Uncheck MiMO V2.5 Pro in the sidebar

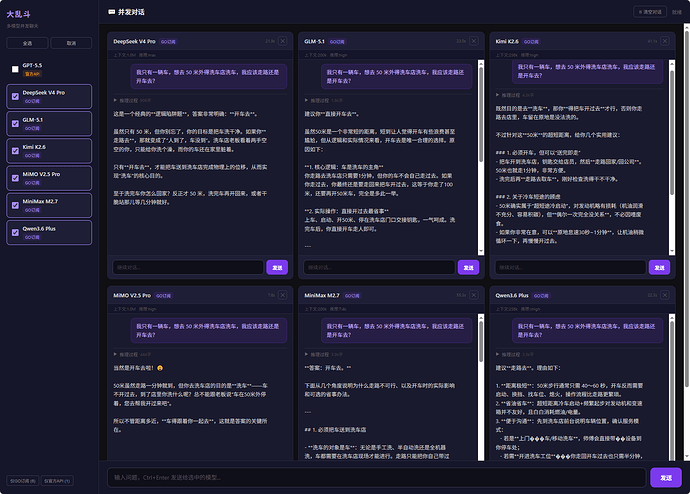click(x=15, y=178)
